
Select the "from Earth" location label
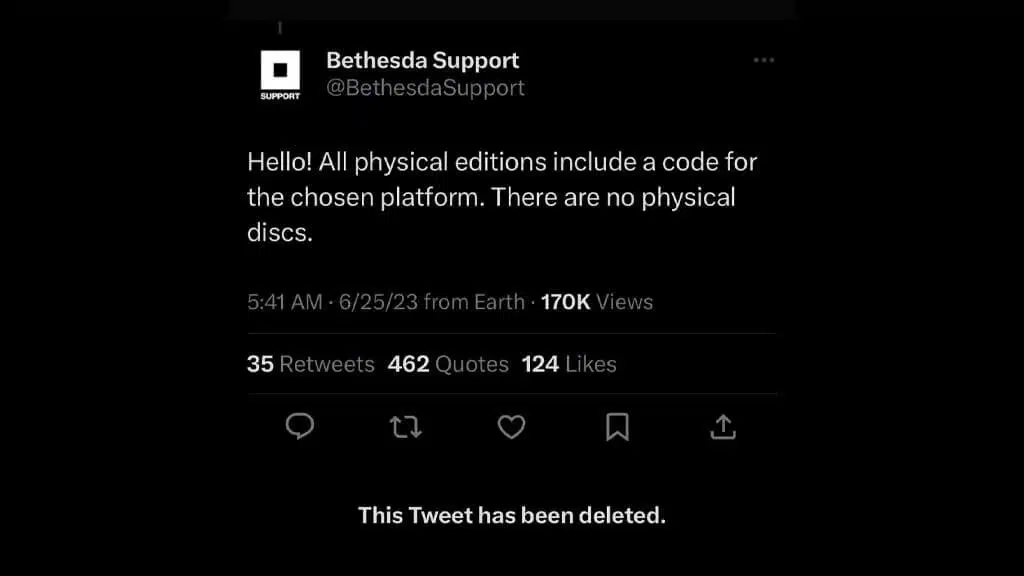[474, 302]
